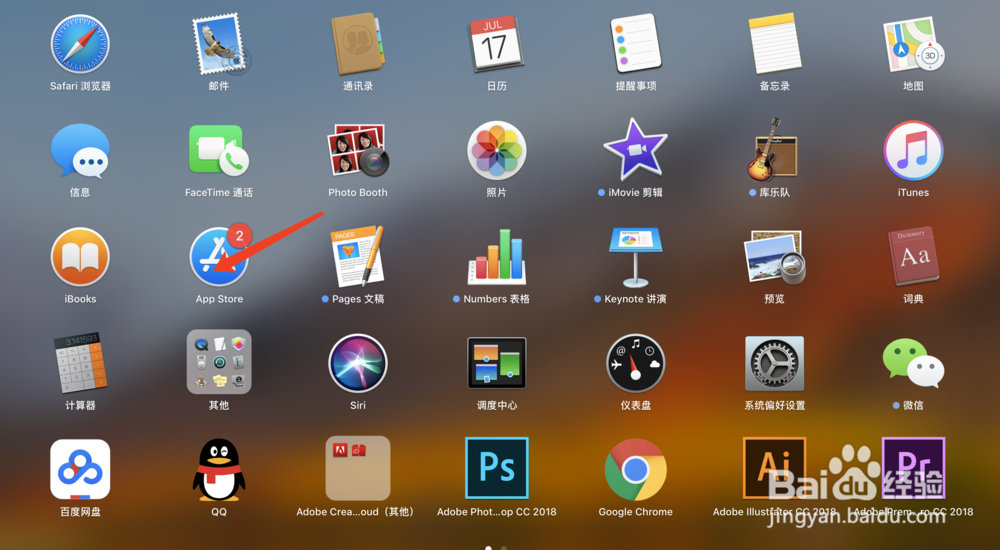Open the Safari browser app
The width and height of the screenshot is (1000, 550).
80,44
